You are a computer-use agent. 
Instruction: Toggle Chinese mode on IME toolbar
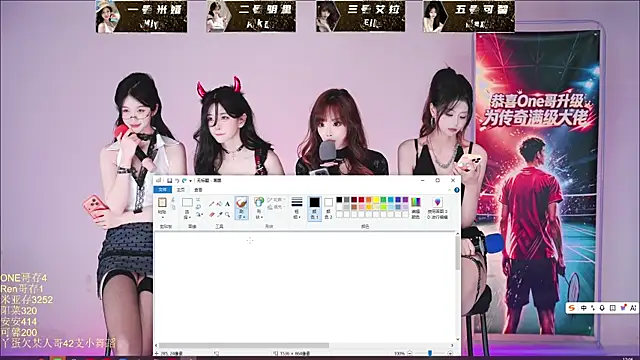[x=584, y=308]
